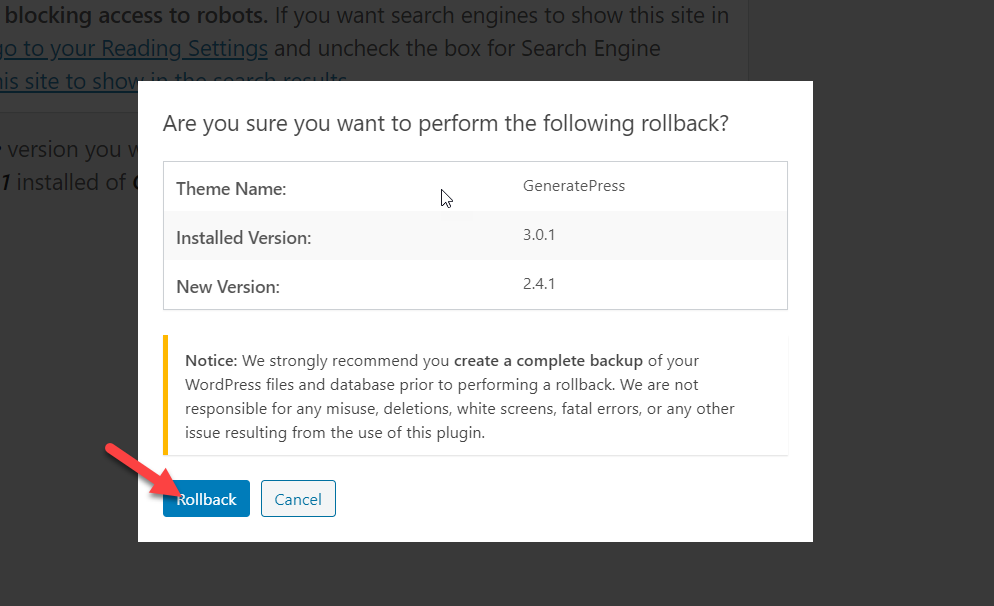The image size is (994, 606).
Task: Click Cancel to abort the rollback
Action: pos(298,499)
